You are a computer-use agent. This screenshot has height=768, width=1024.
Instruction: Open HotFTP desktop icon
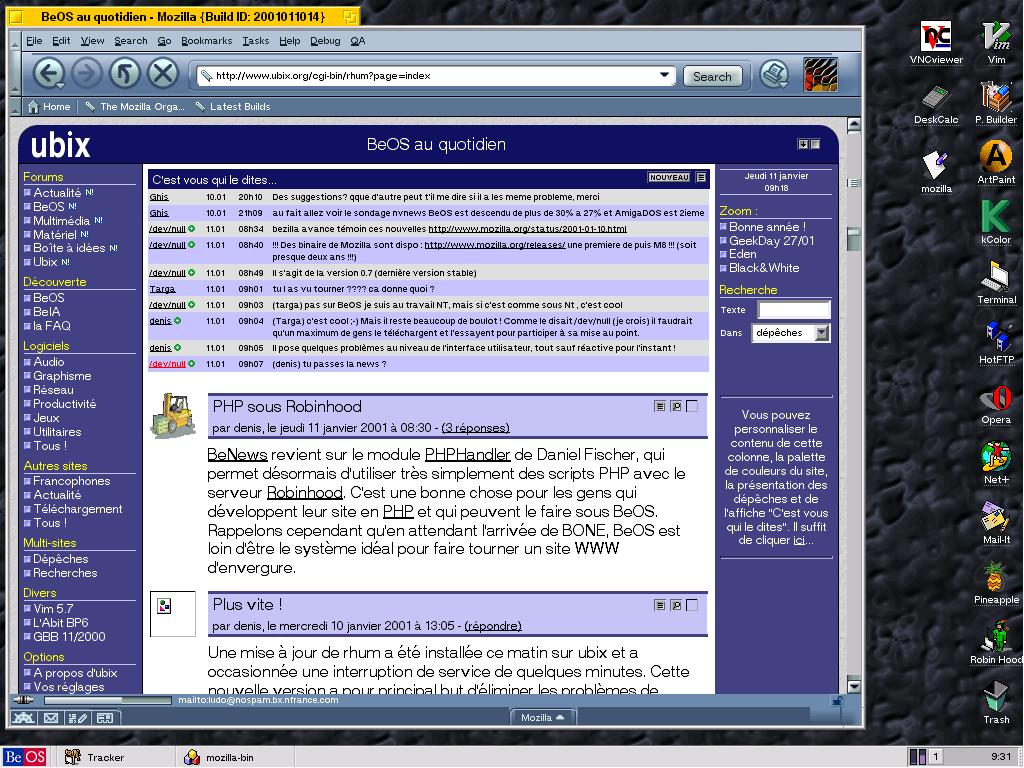point(996,343)
